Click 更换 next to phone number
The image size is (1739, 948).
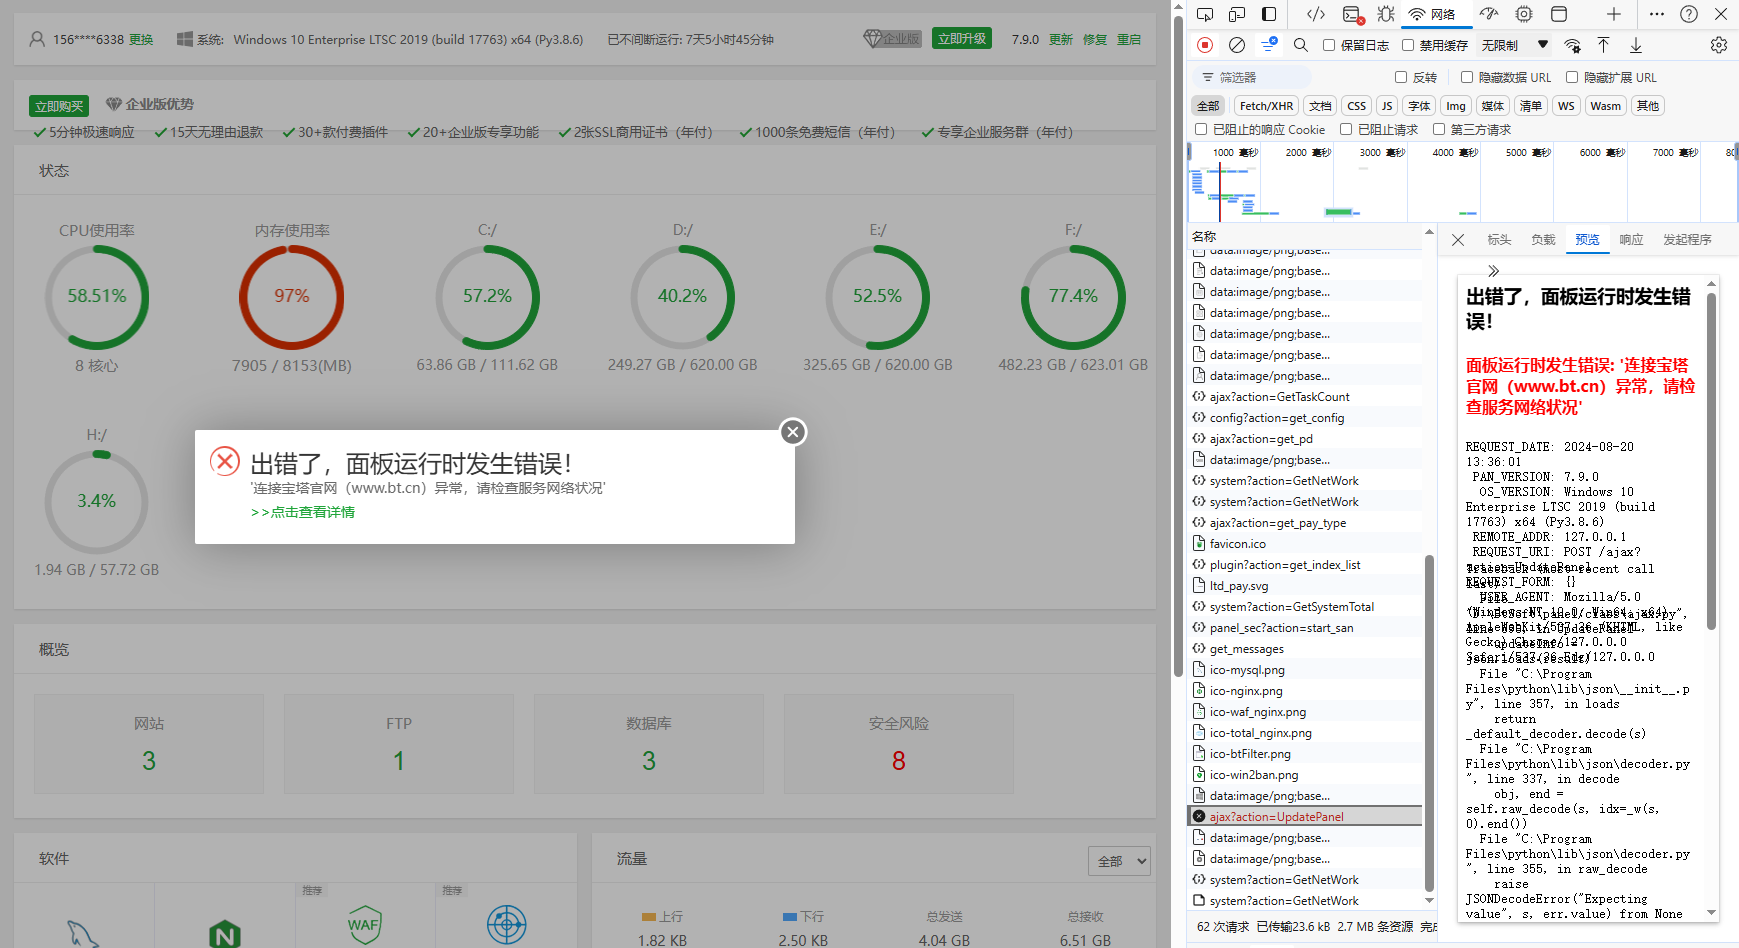(141, 39)
